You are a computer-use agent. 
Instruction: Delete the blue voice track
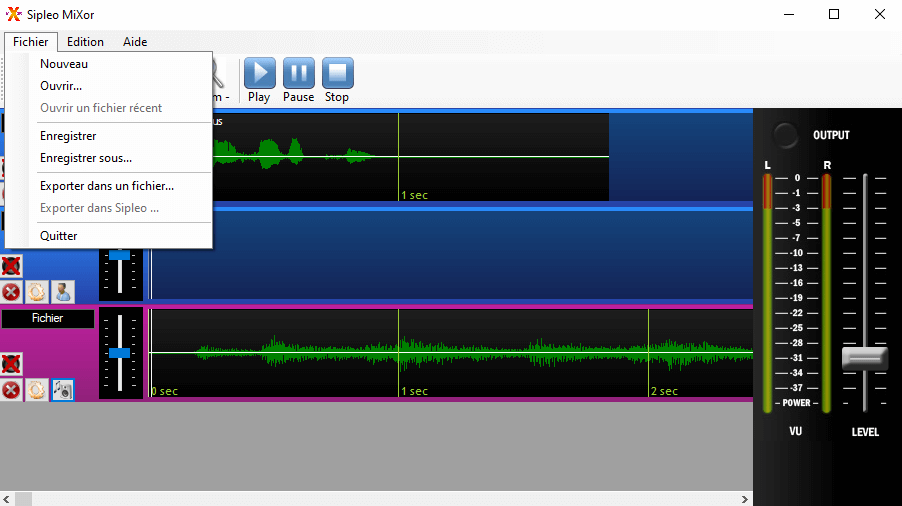click(11, 292)
